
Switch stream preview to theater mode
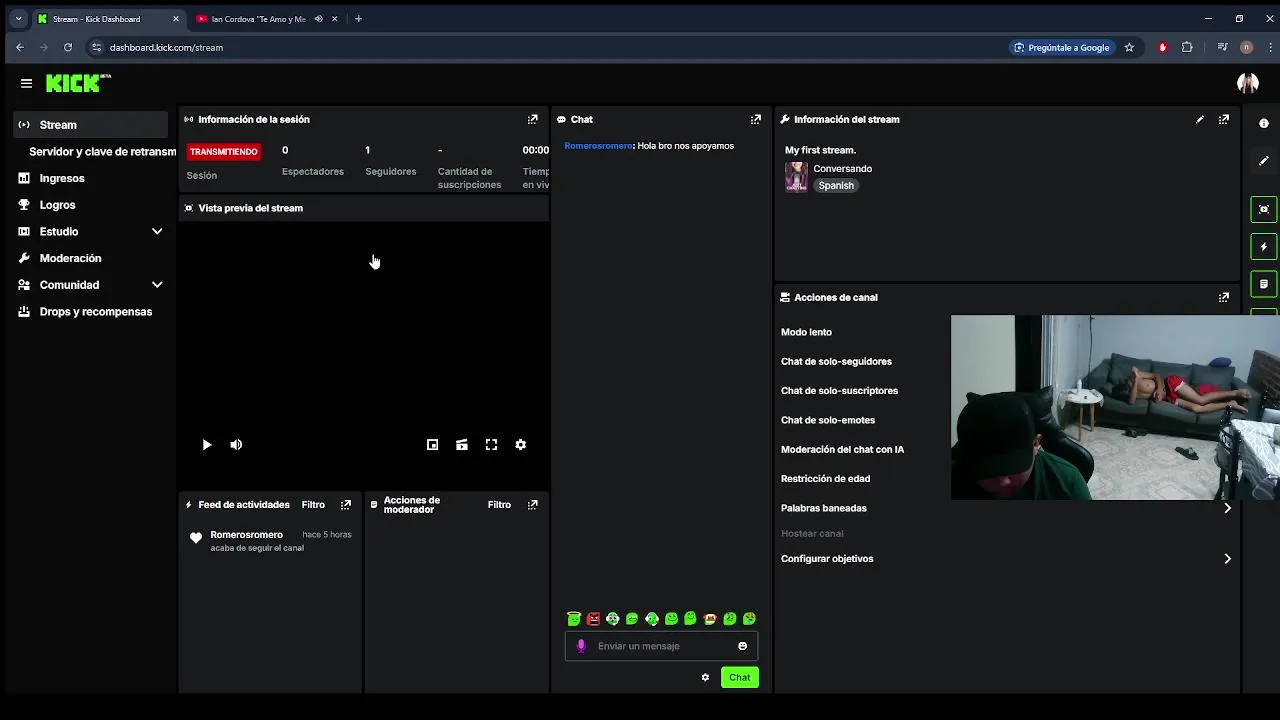tap(462, 445)
